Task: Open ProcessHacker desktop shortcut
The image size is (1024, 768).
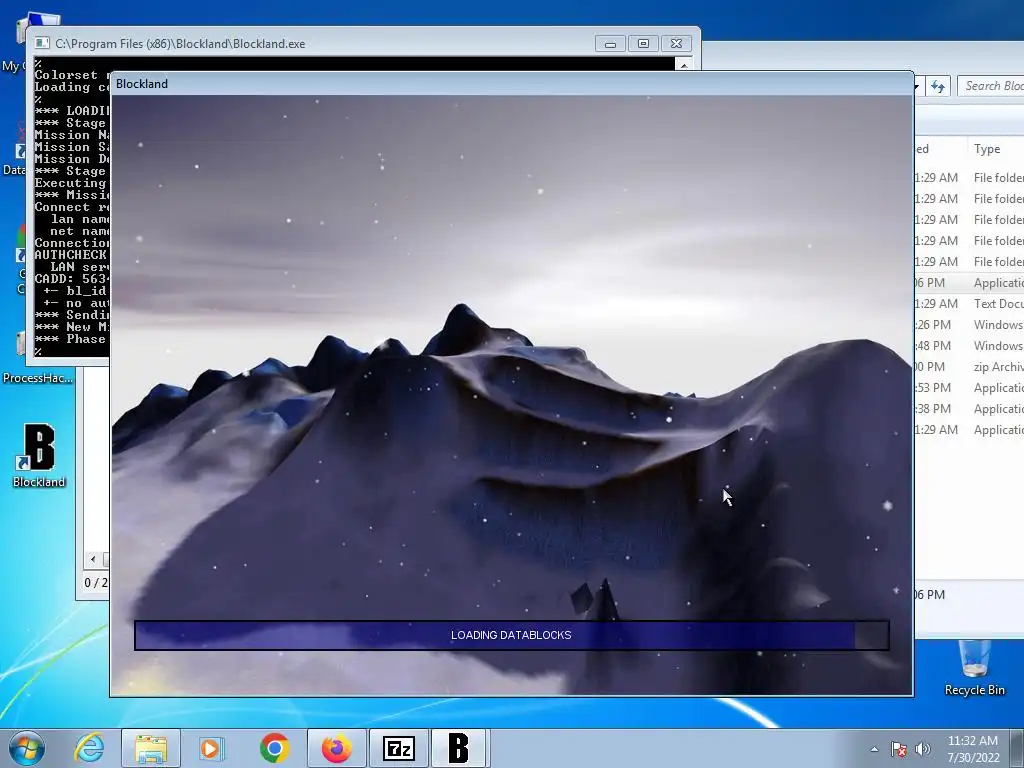Action: pos(38,377)
